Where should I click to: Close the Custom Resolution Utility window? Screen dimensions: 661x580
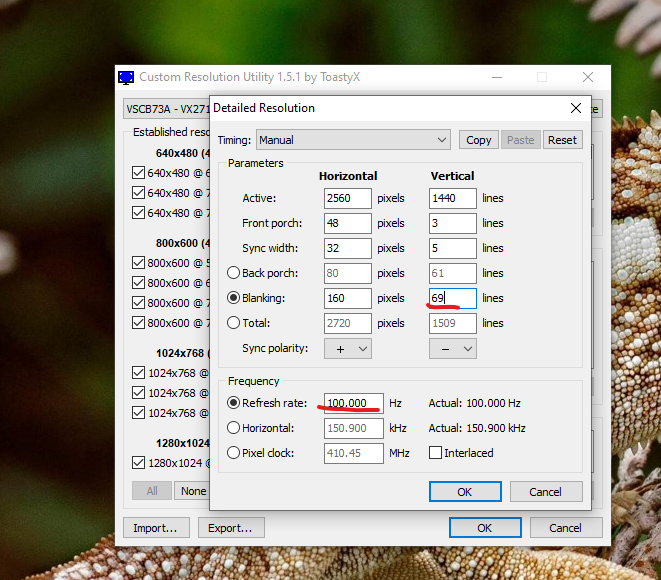coord(588,77)
